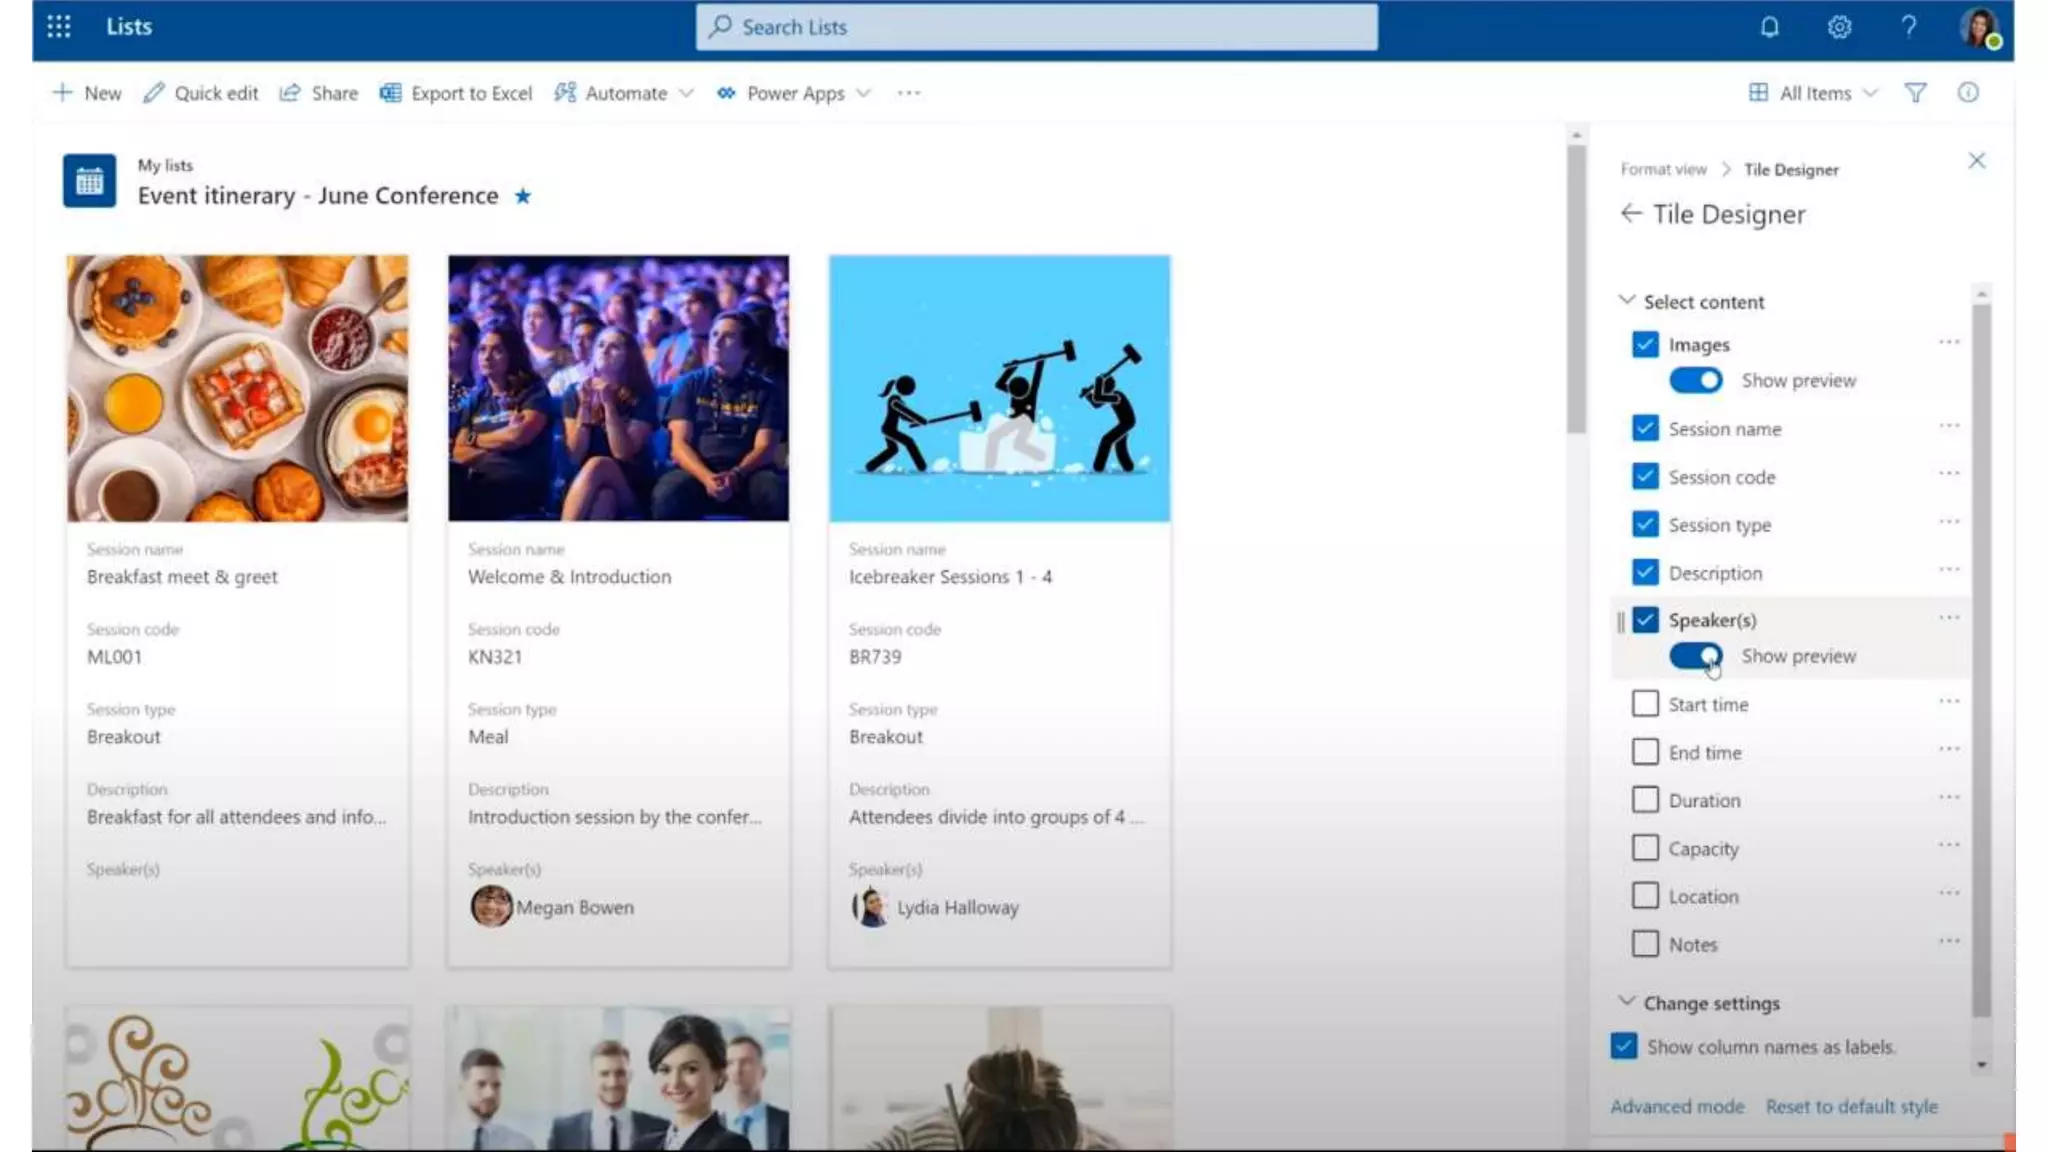Check the Start time checkbox
The image size is (2048, 1152).
pyautogui.click(x=1645, y=704)
